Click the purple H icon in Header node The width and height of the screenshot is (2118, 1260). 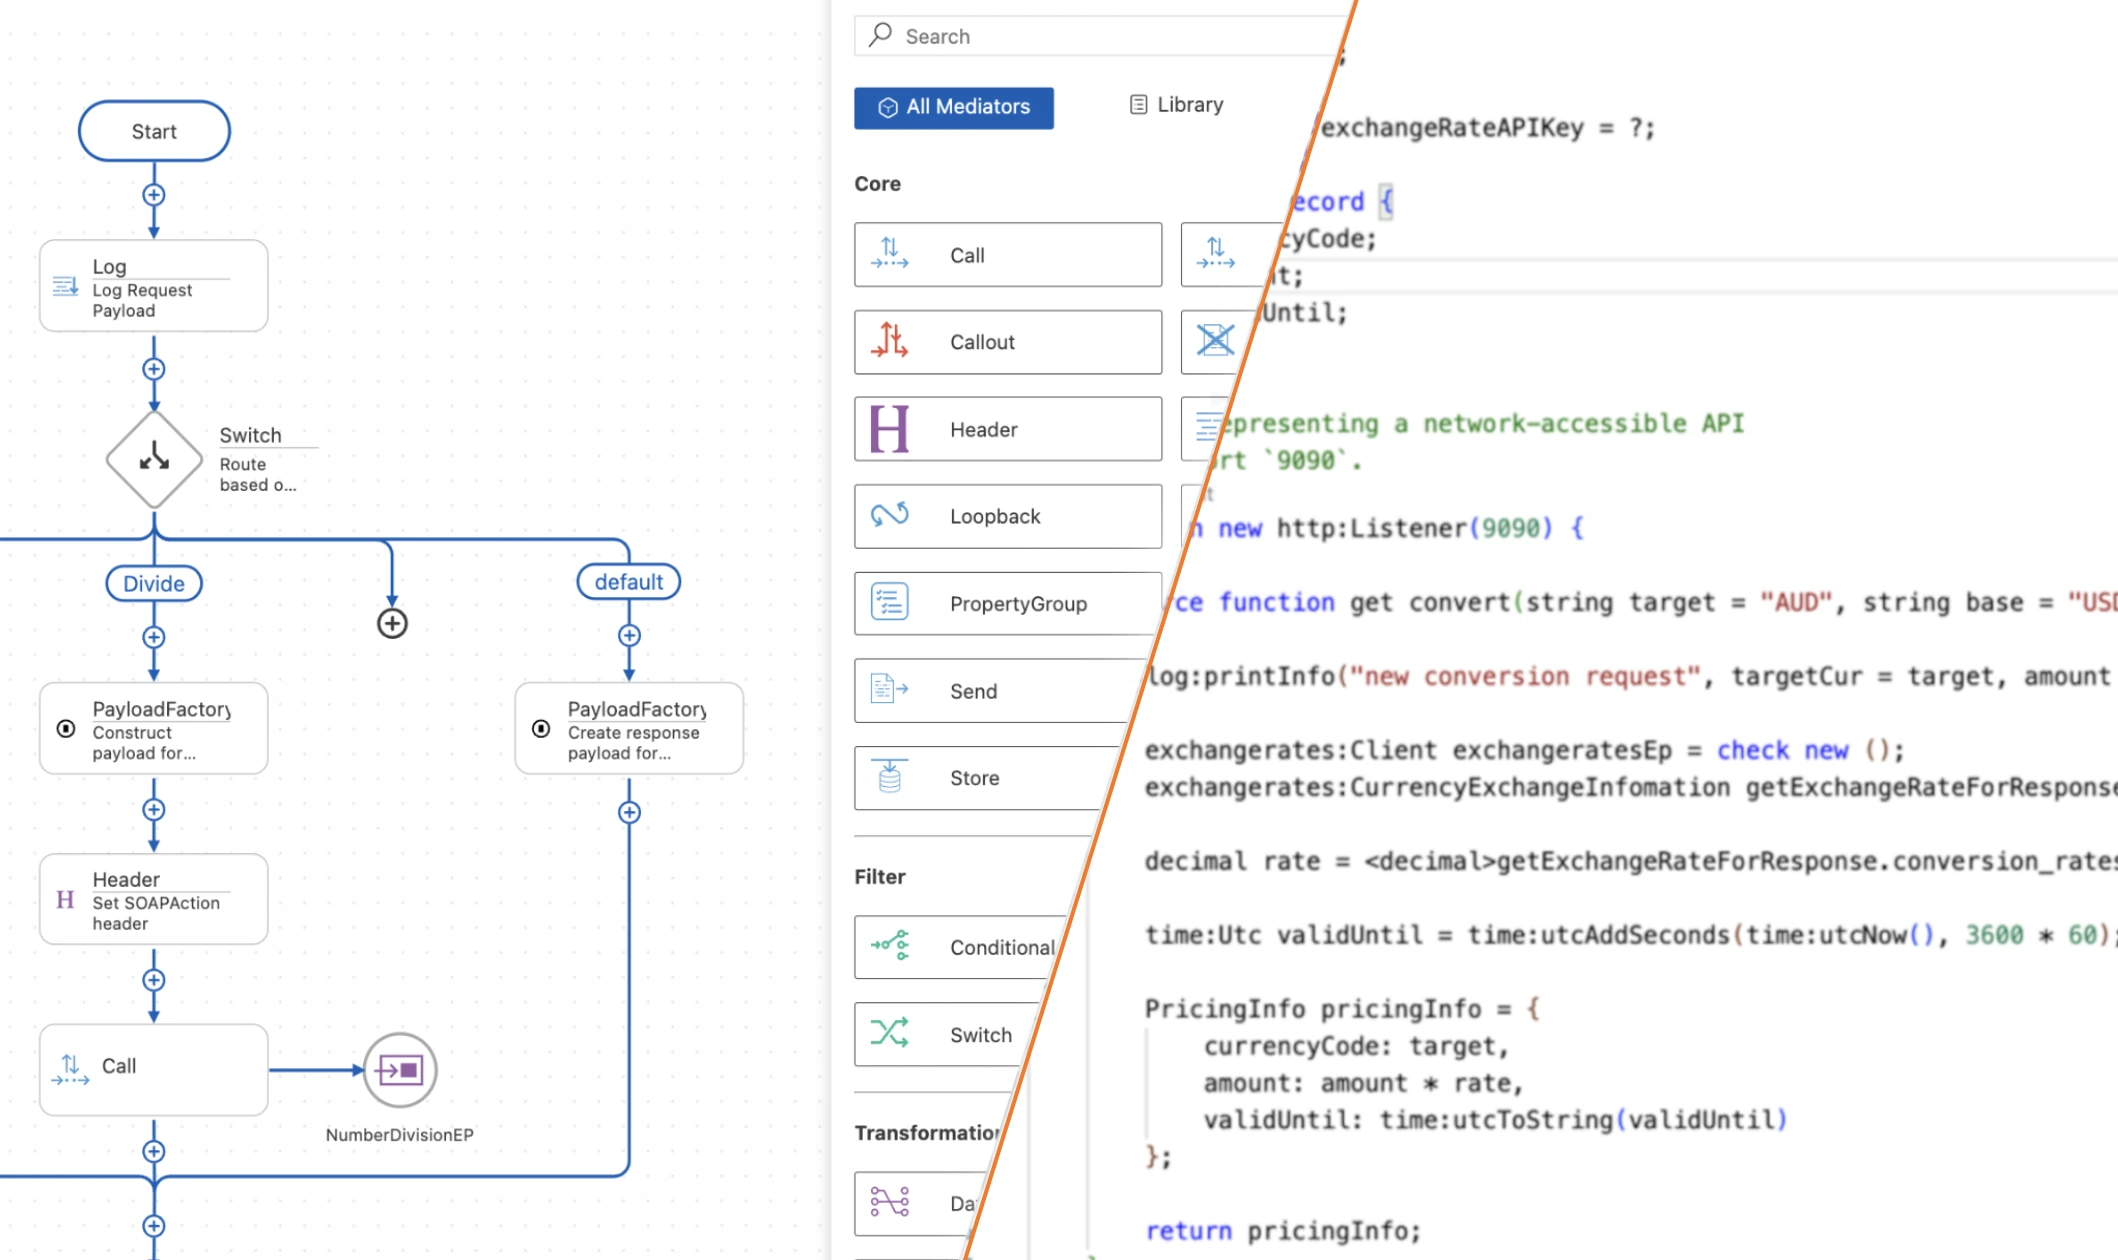[66, 900]
